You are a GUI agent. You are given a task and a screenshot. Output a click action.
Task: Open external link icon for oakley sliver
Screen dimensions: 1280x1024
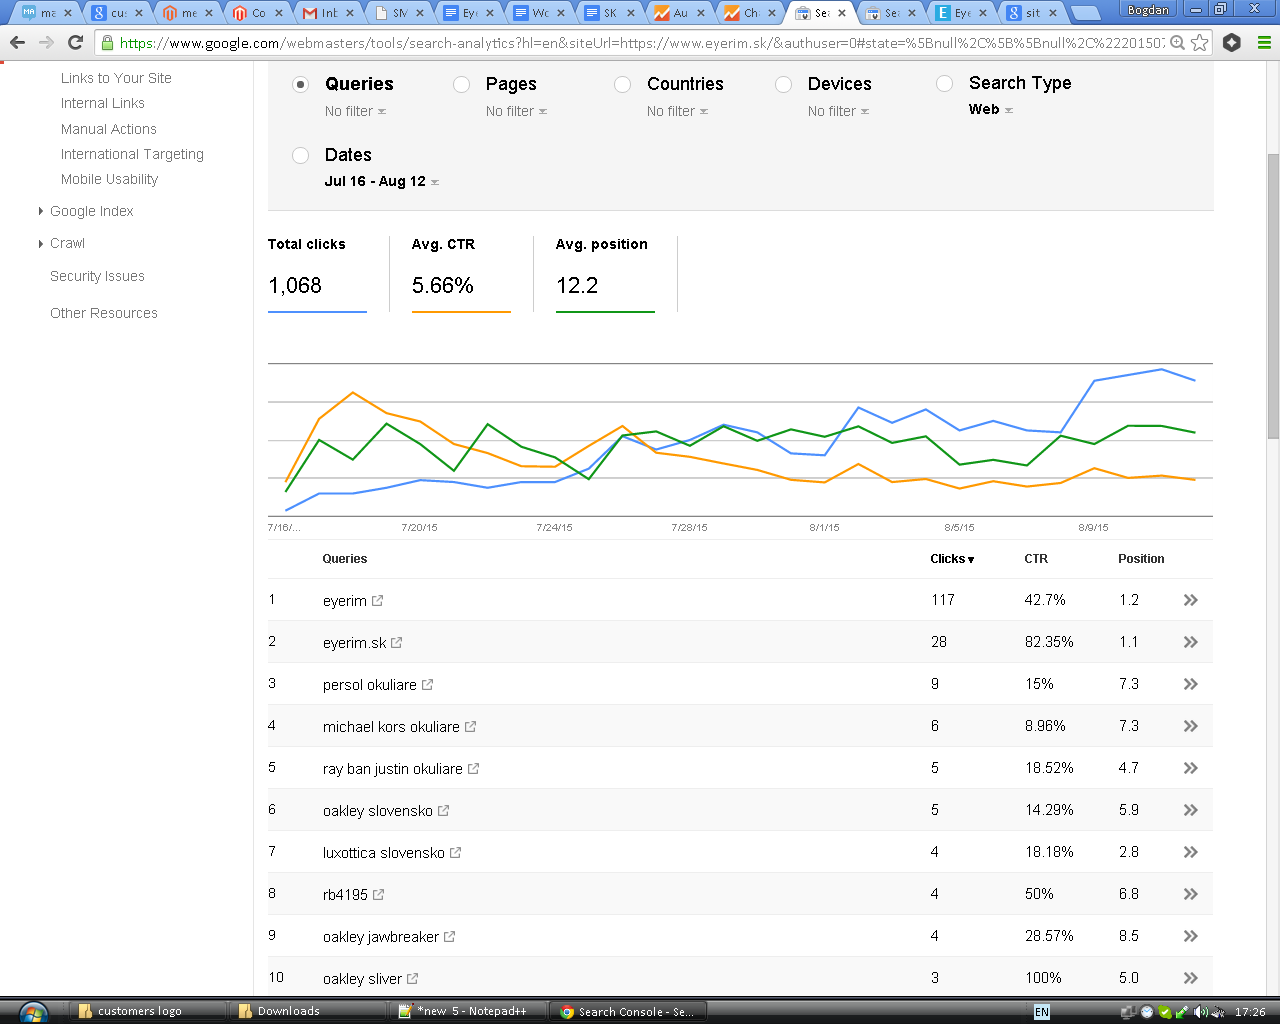pyautogui.click(x=412, y=979)
